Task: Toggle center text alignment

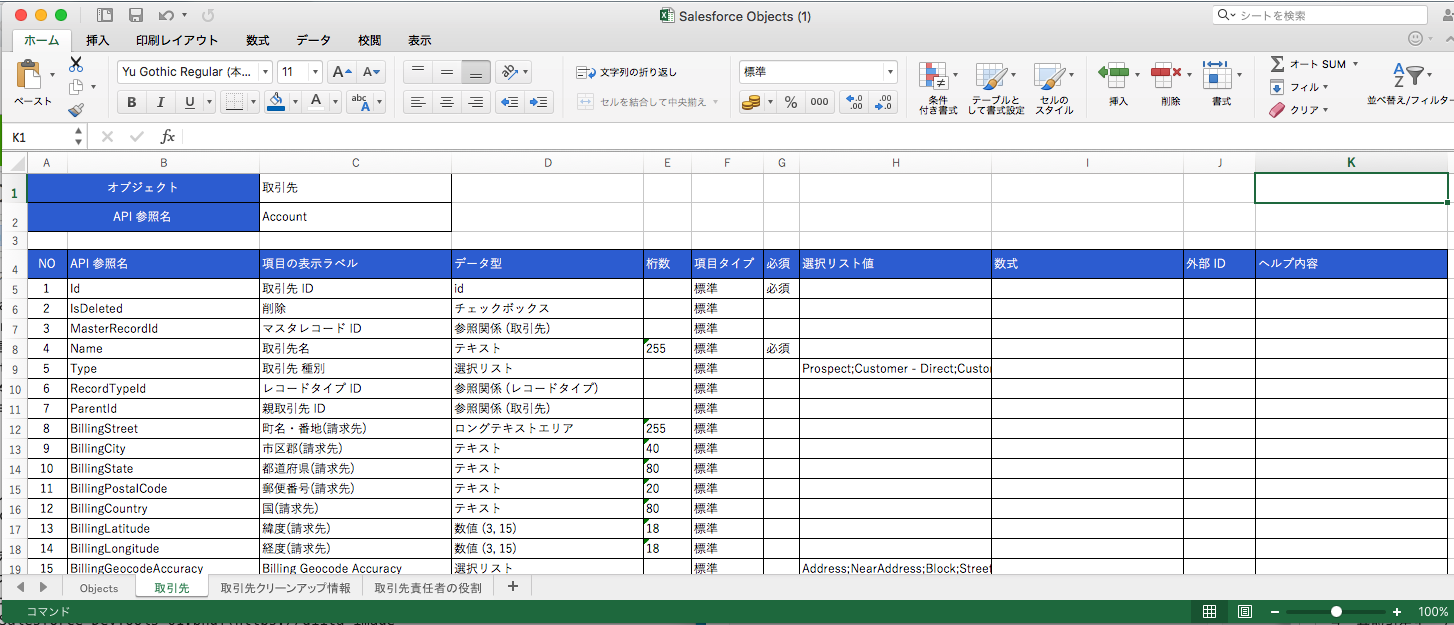Action: [446, 102]
